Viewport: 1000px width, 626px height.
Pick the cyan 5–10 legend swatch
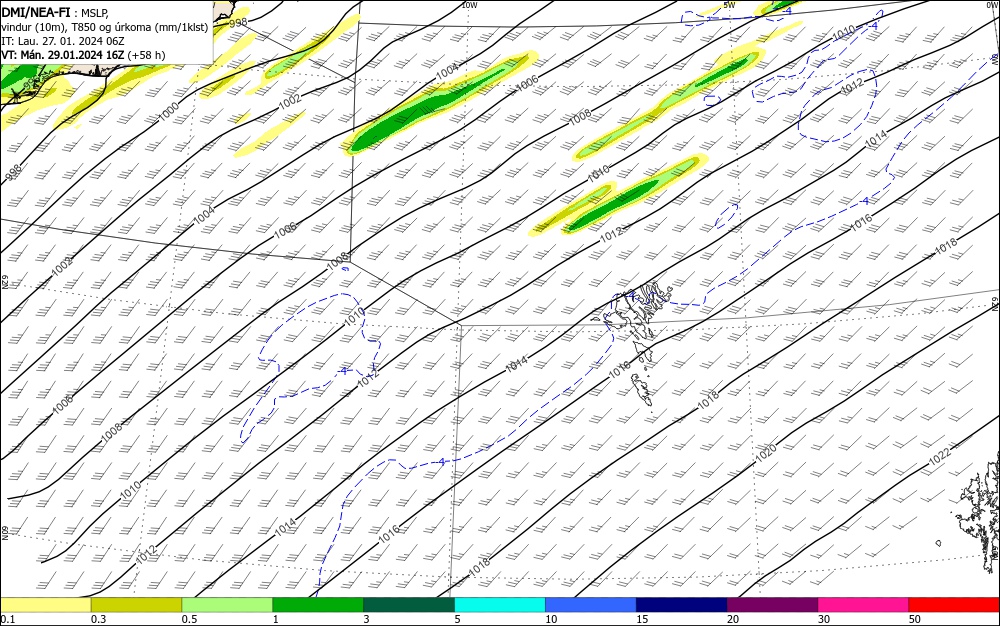pyautogui.click(x=500, y=605)
